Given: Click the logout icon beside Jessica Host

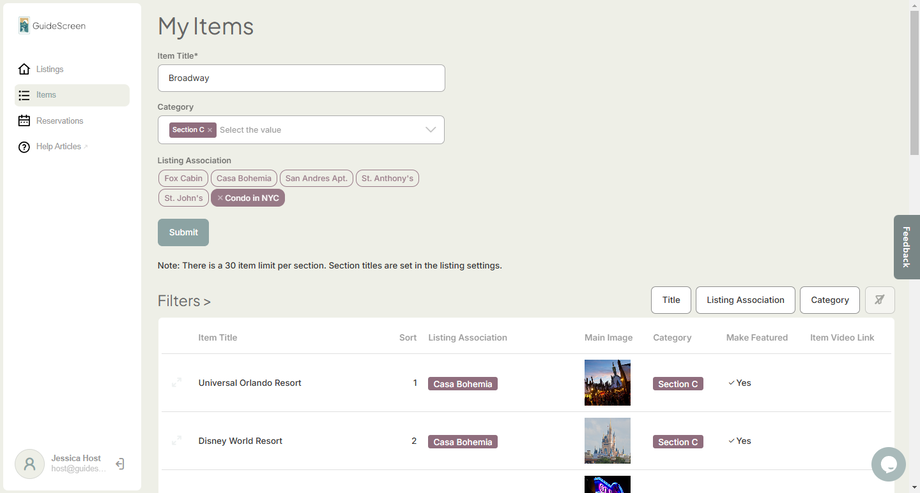Looking at the screenshot, I should point(120,464).
